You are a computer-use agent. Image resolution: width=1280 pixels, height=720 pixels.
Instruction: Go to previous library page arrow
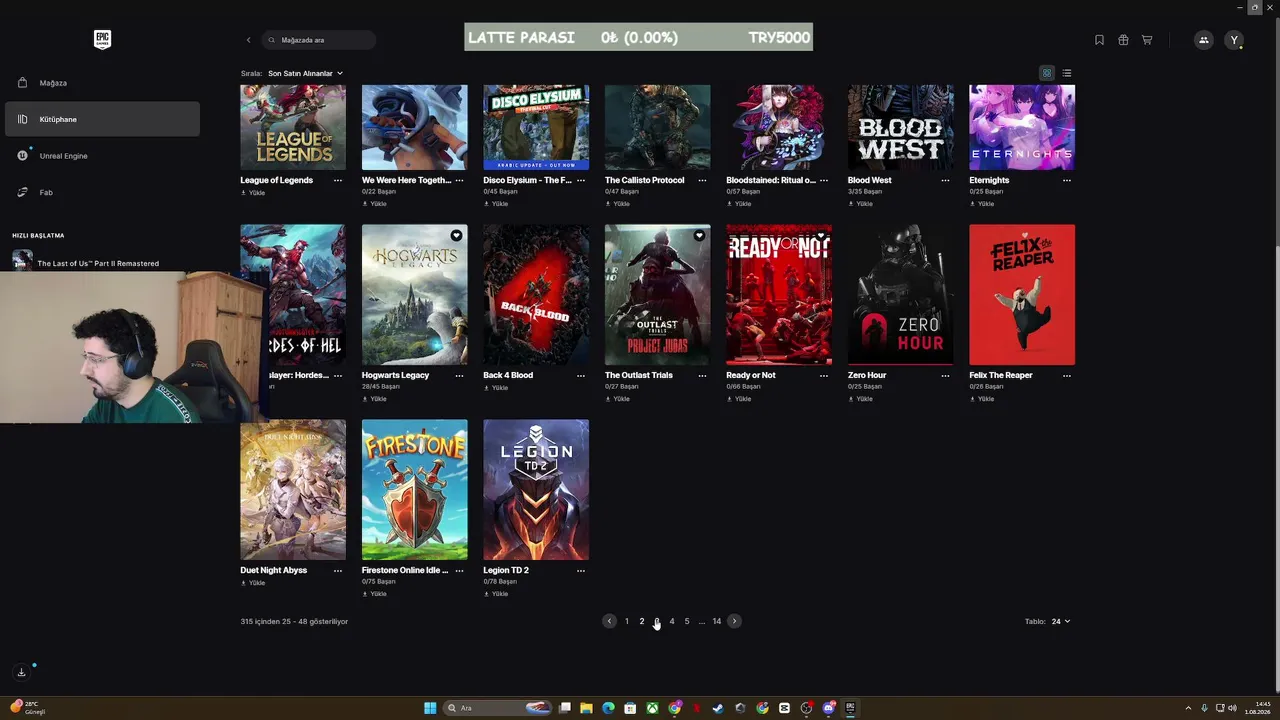(609, 621)
